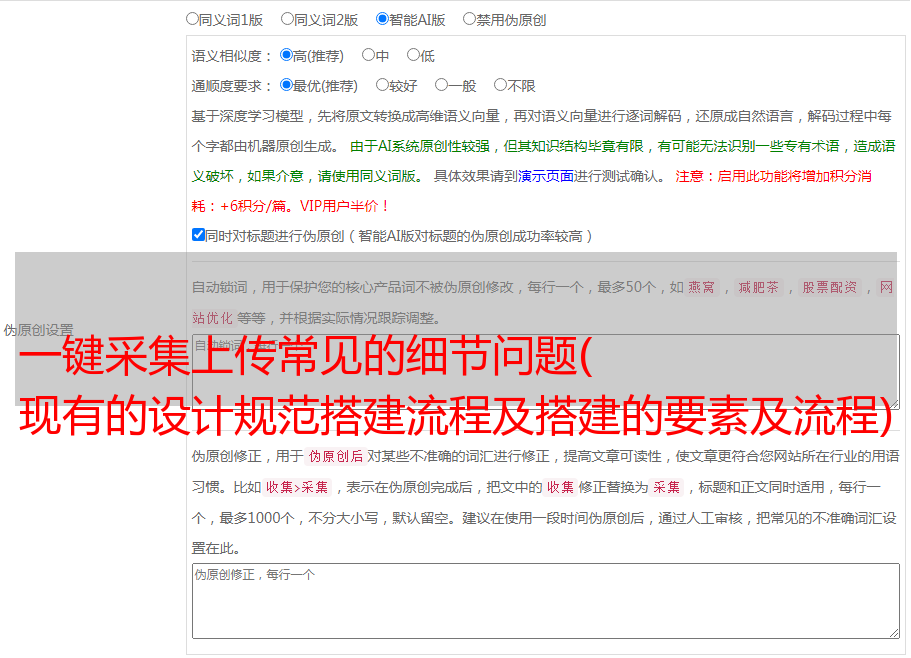The height and width of the screenshot is (658, 911).
Task: Click the 股票配资 example keyword
Action: [830, 287]
